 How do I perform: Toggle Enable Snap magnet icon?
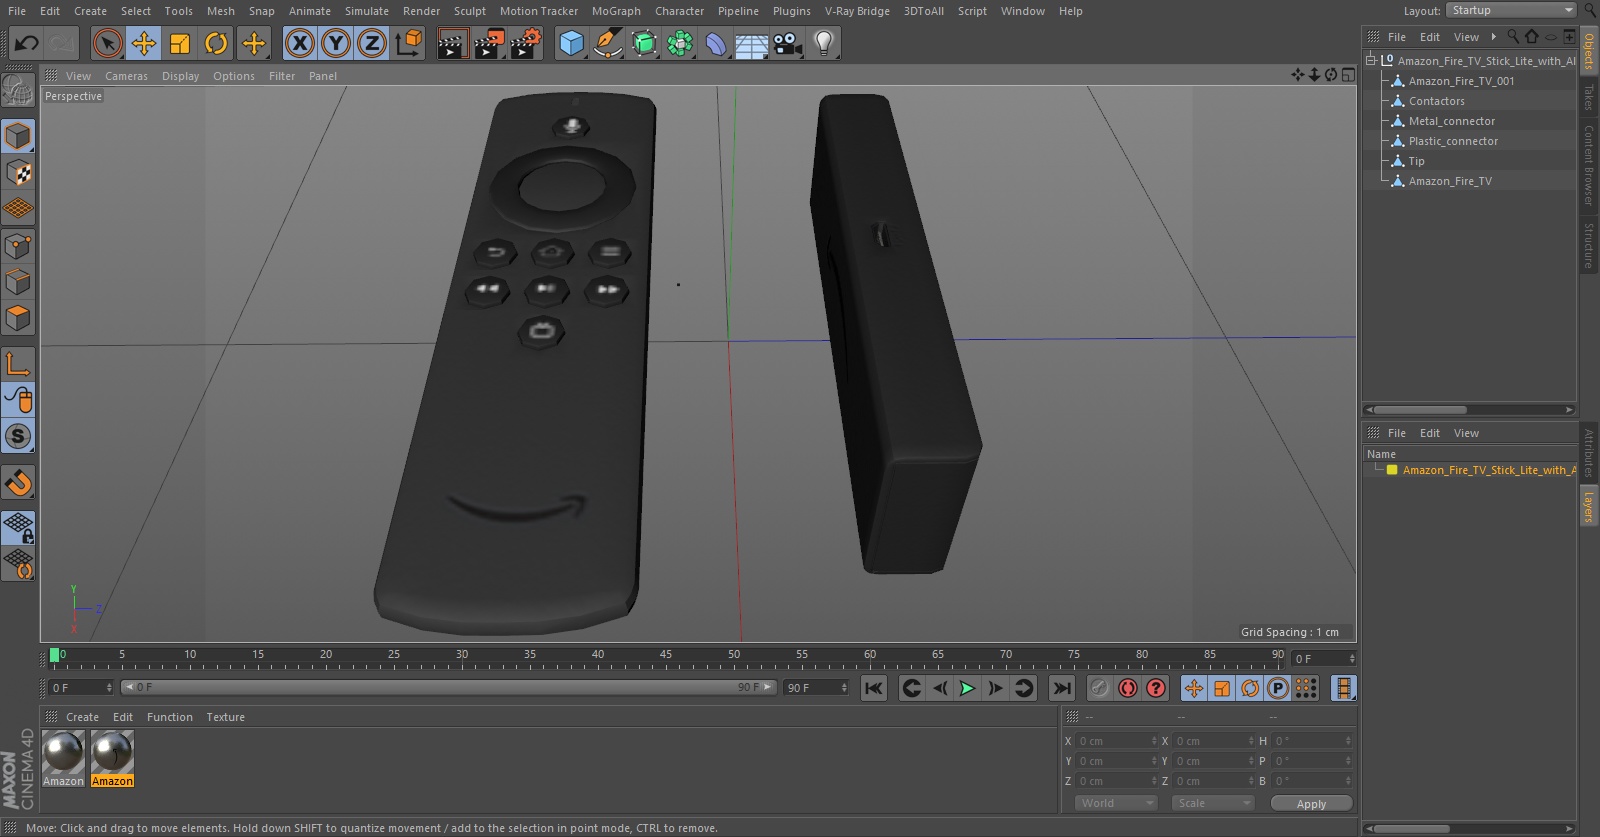coord(18,482)
